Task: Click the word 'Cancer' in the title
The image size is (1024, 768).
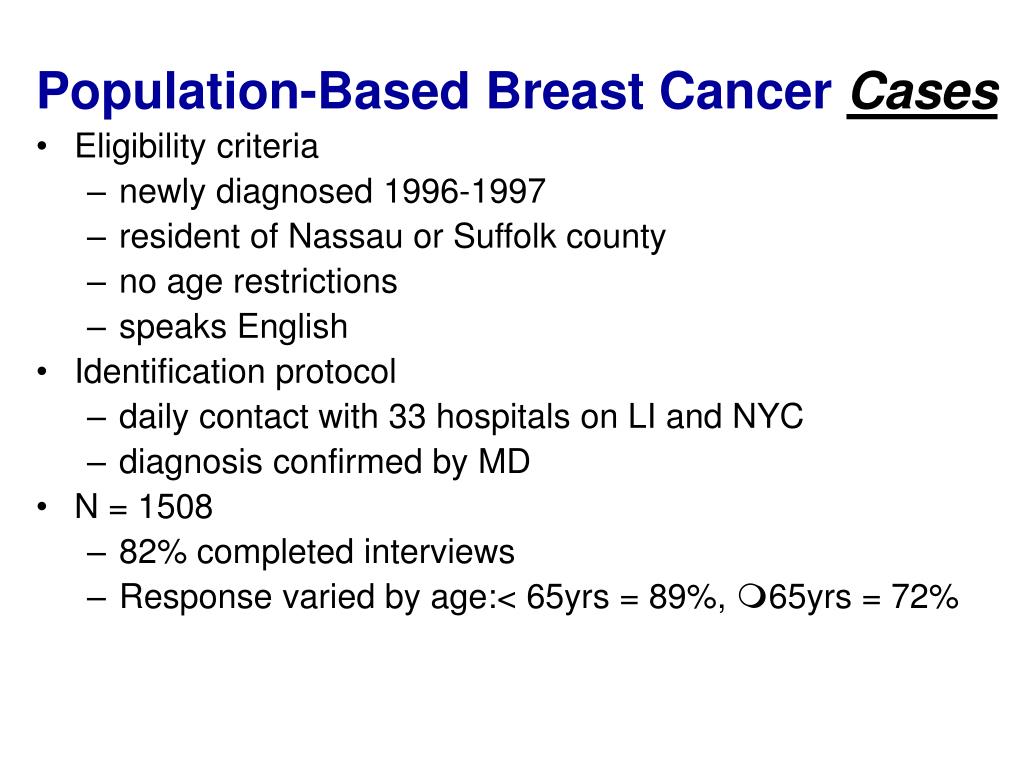Action: click(745, 91)
